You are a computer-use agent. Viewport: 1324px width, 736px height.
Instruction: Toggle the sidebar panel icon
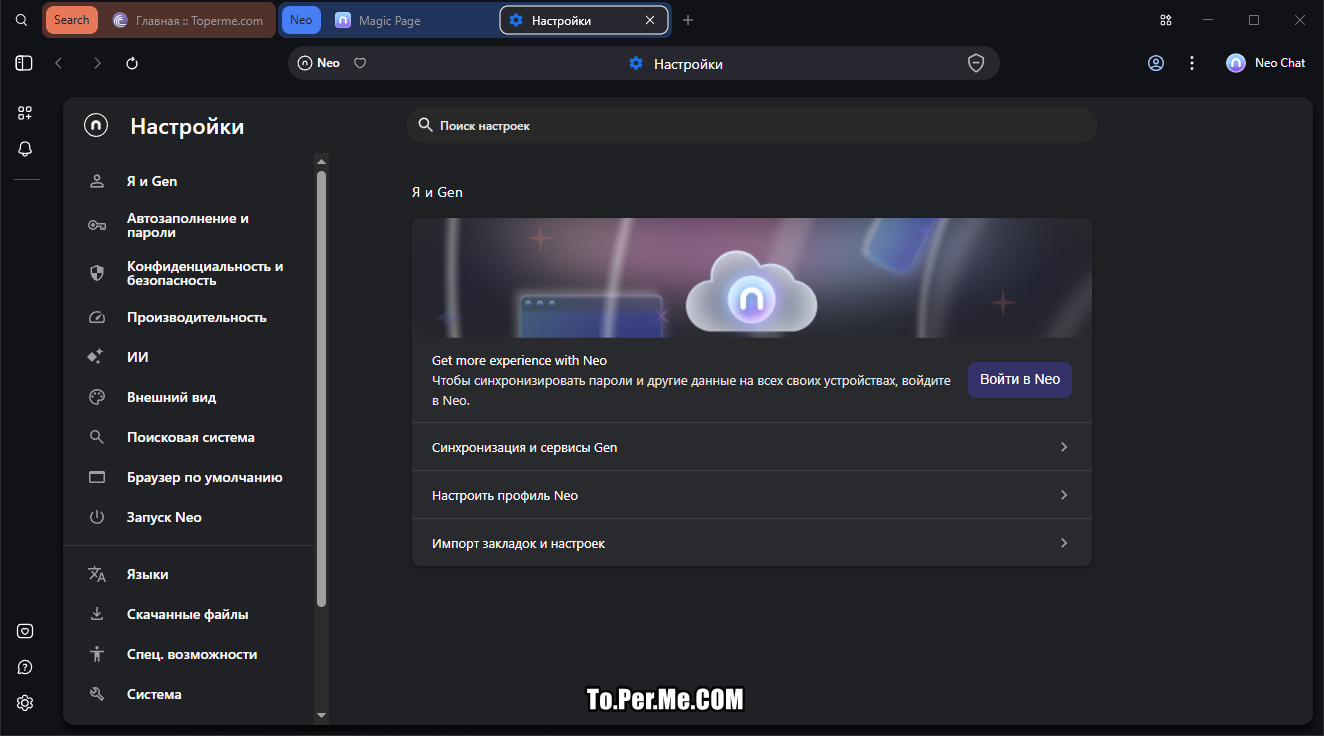24,63
